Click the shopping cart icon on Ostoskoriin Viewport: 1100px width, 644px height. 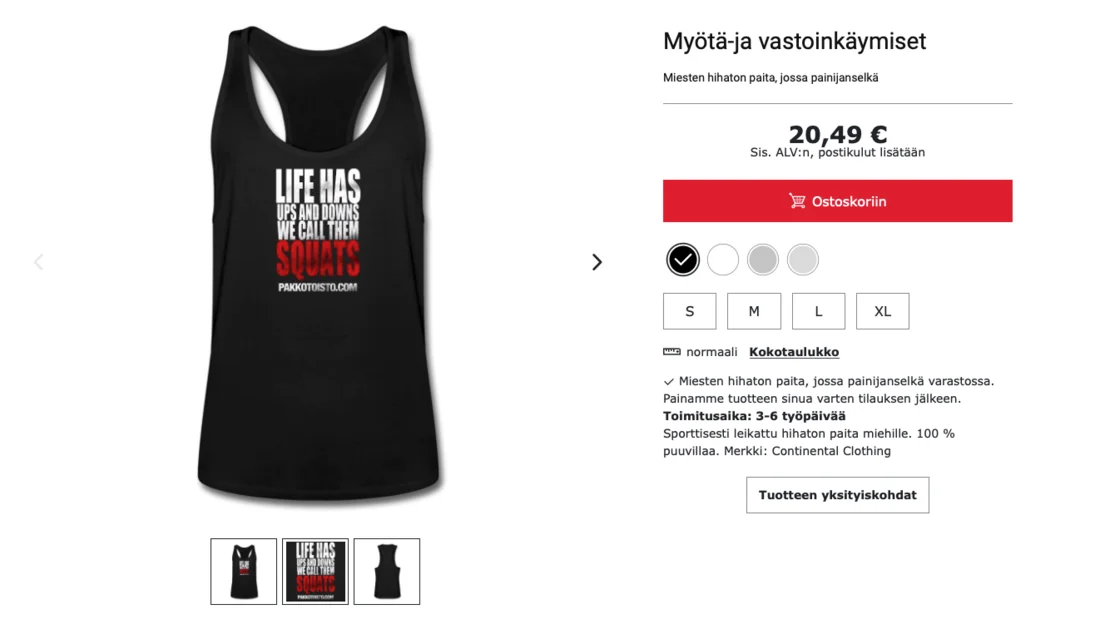pos(797,201)
